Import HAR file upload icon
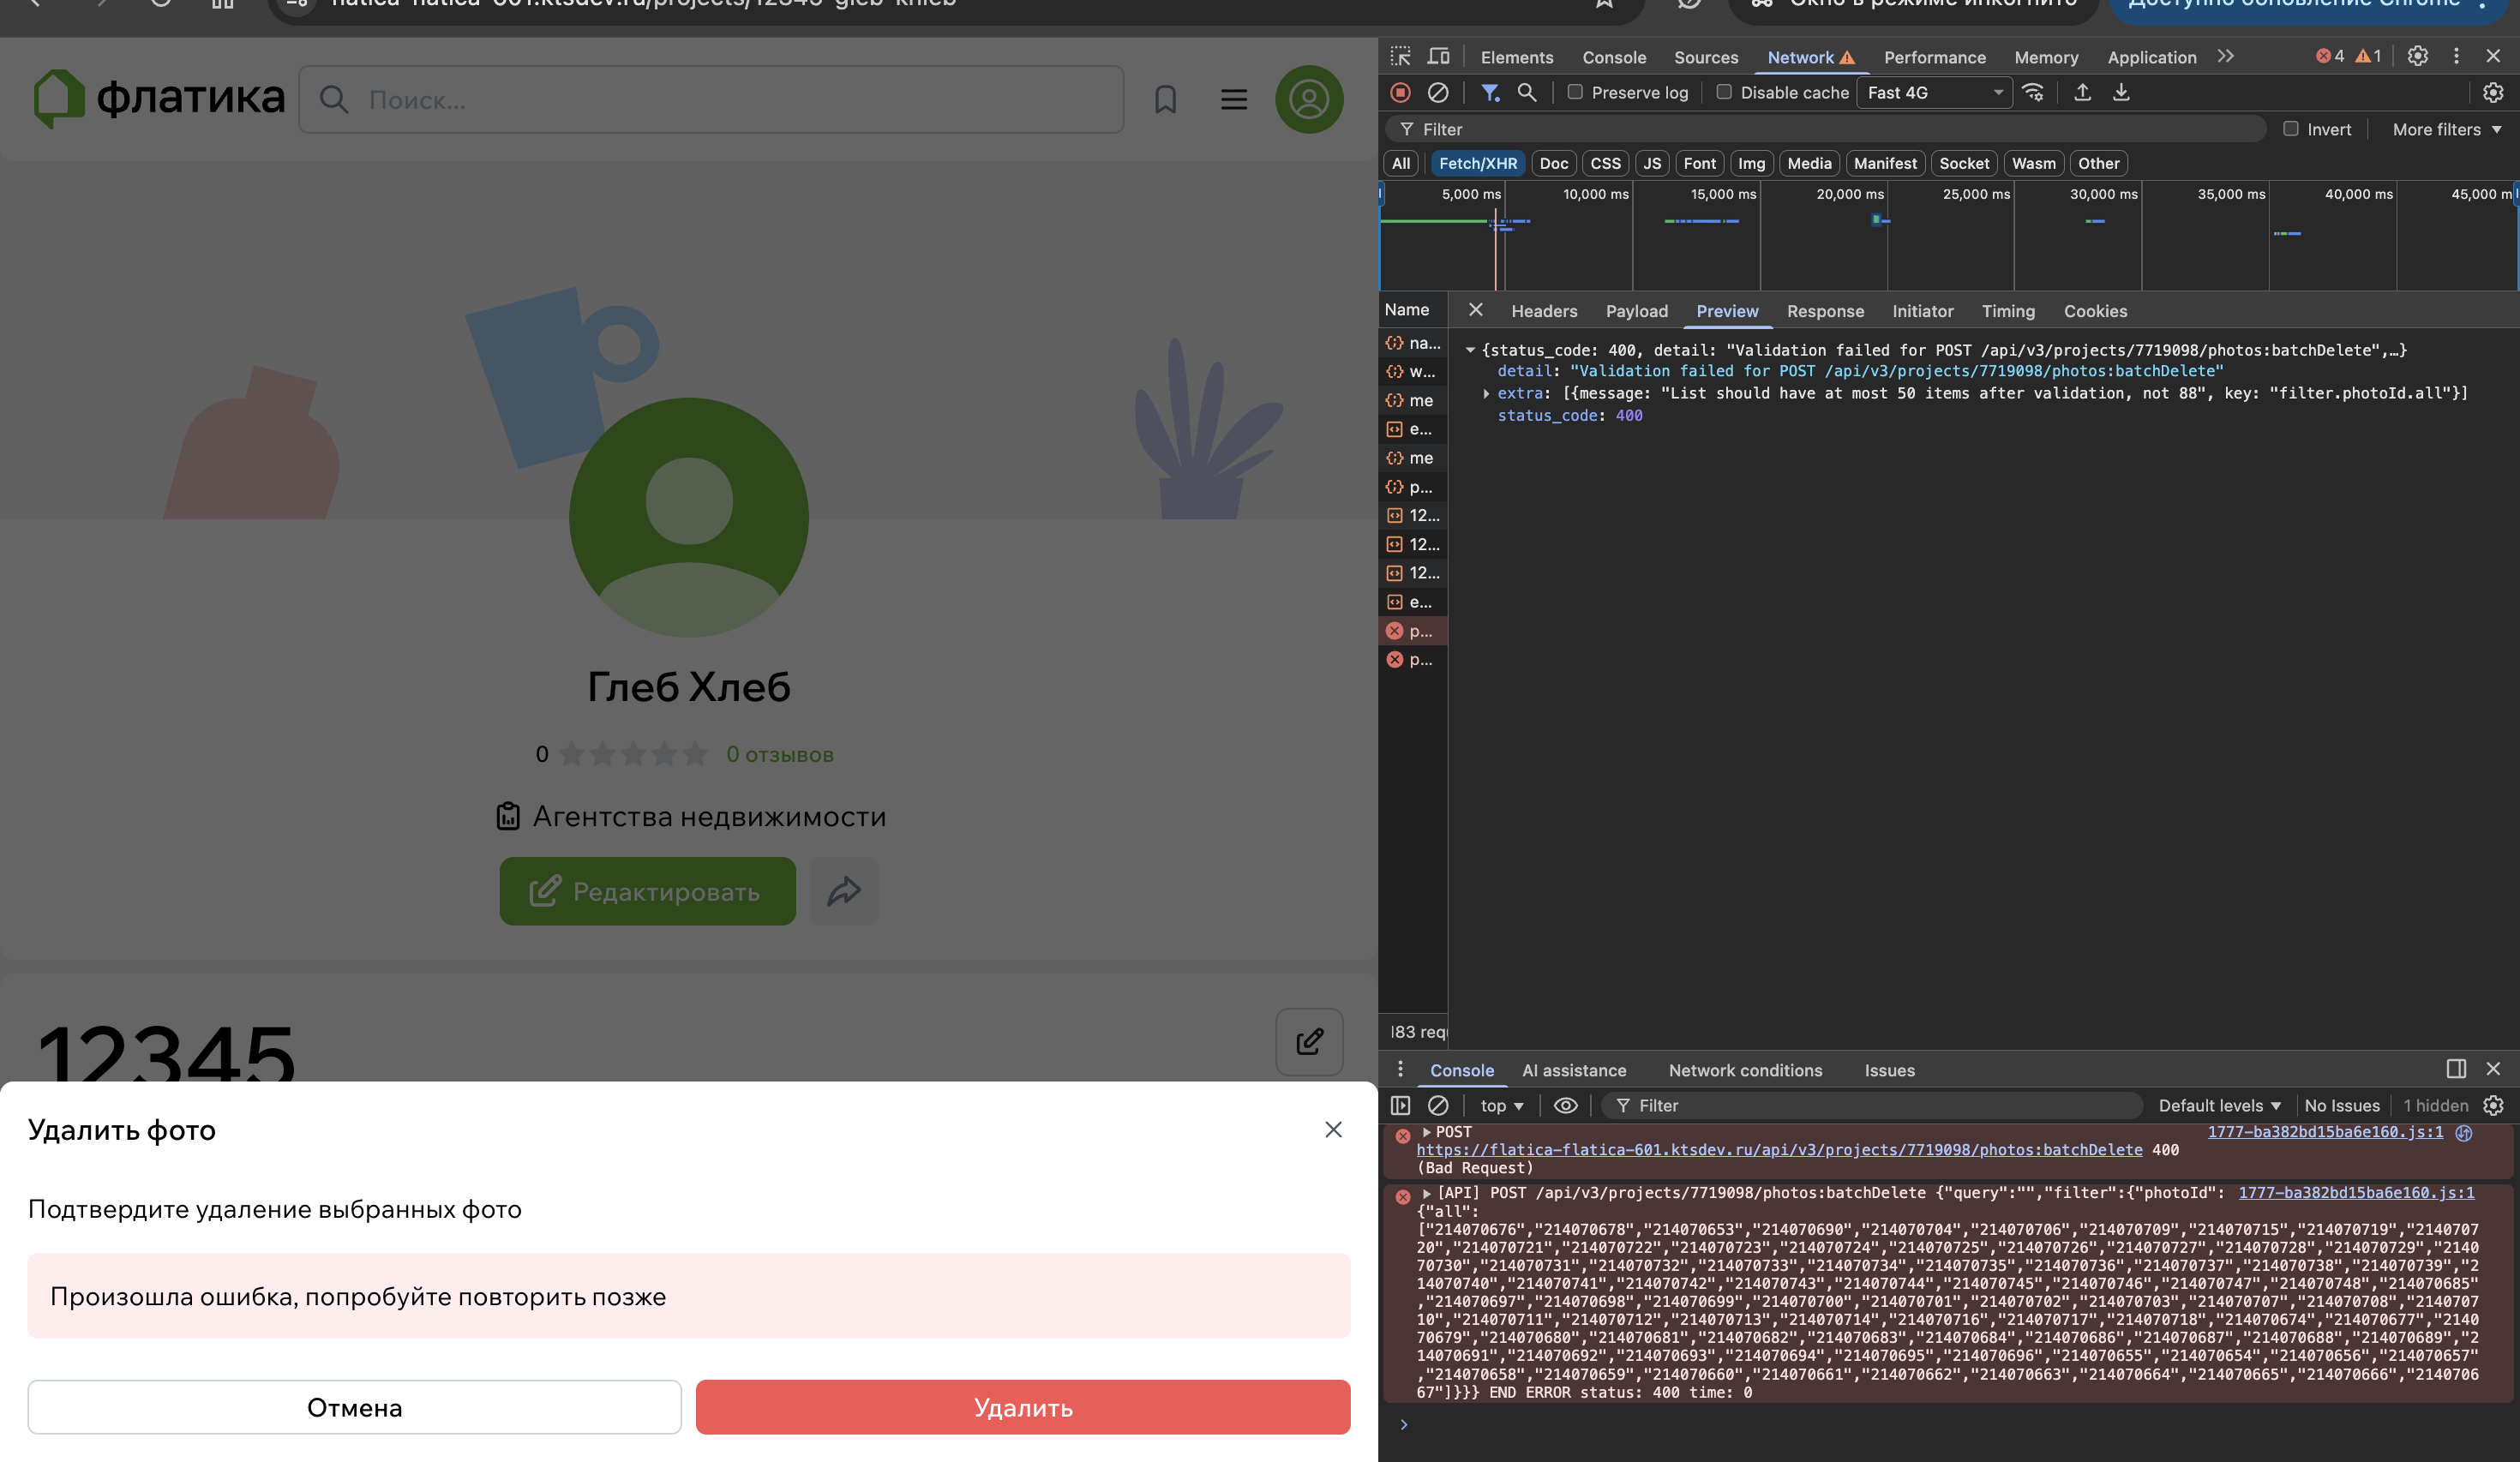2520x1462 pixels. (x=2082, y=92)
